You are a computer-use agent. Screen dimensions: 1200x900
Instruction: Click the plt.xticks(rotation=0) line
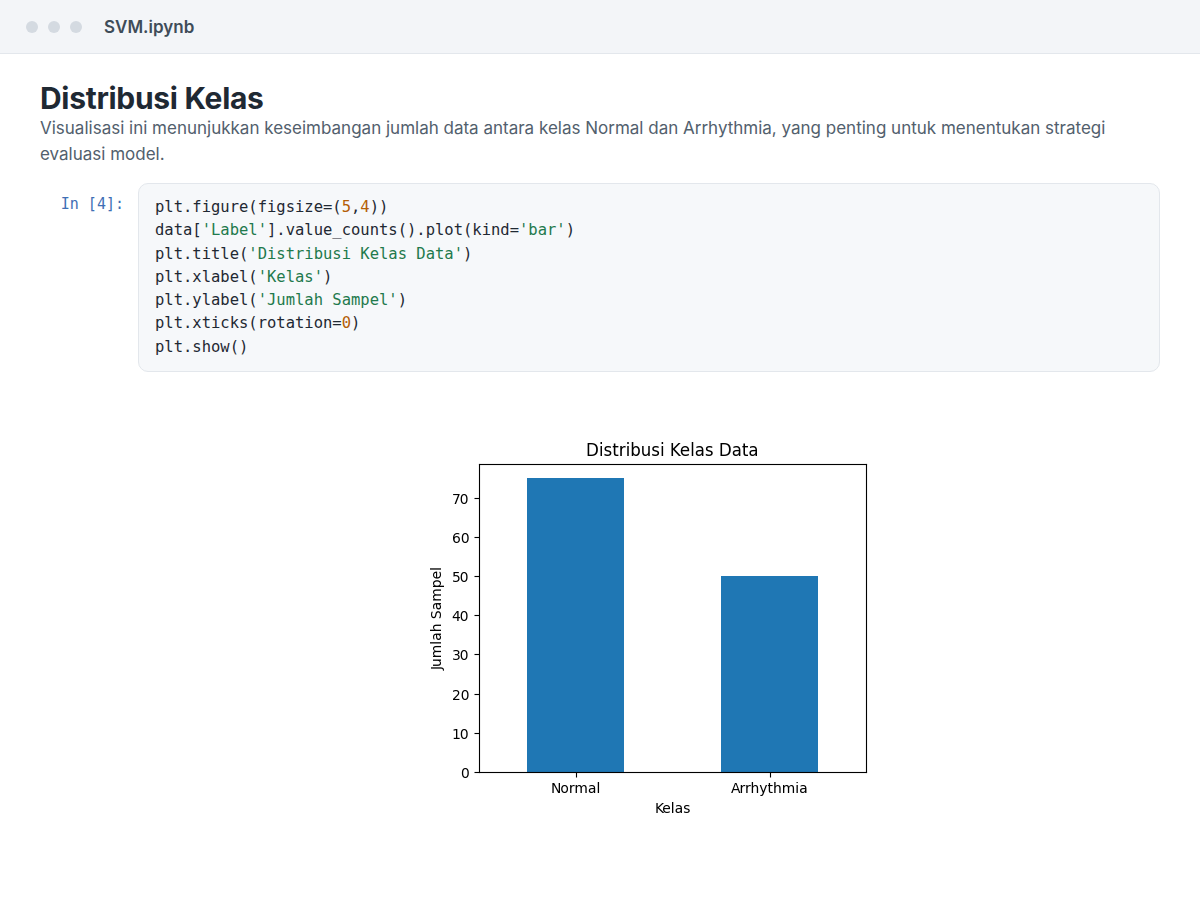pyautogui.click(x=257, y=323)
